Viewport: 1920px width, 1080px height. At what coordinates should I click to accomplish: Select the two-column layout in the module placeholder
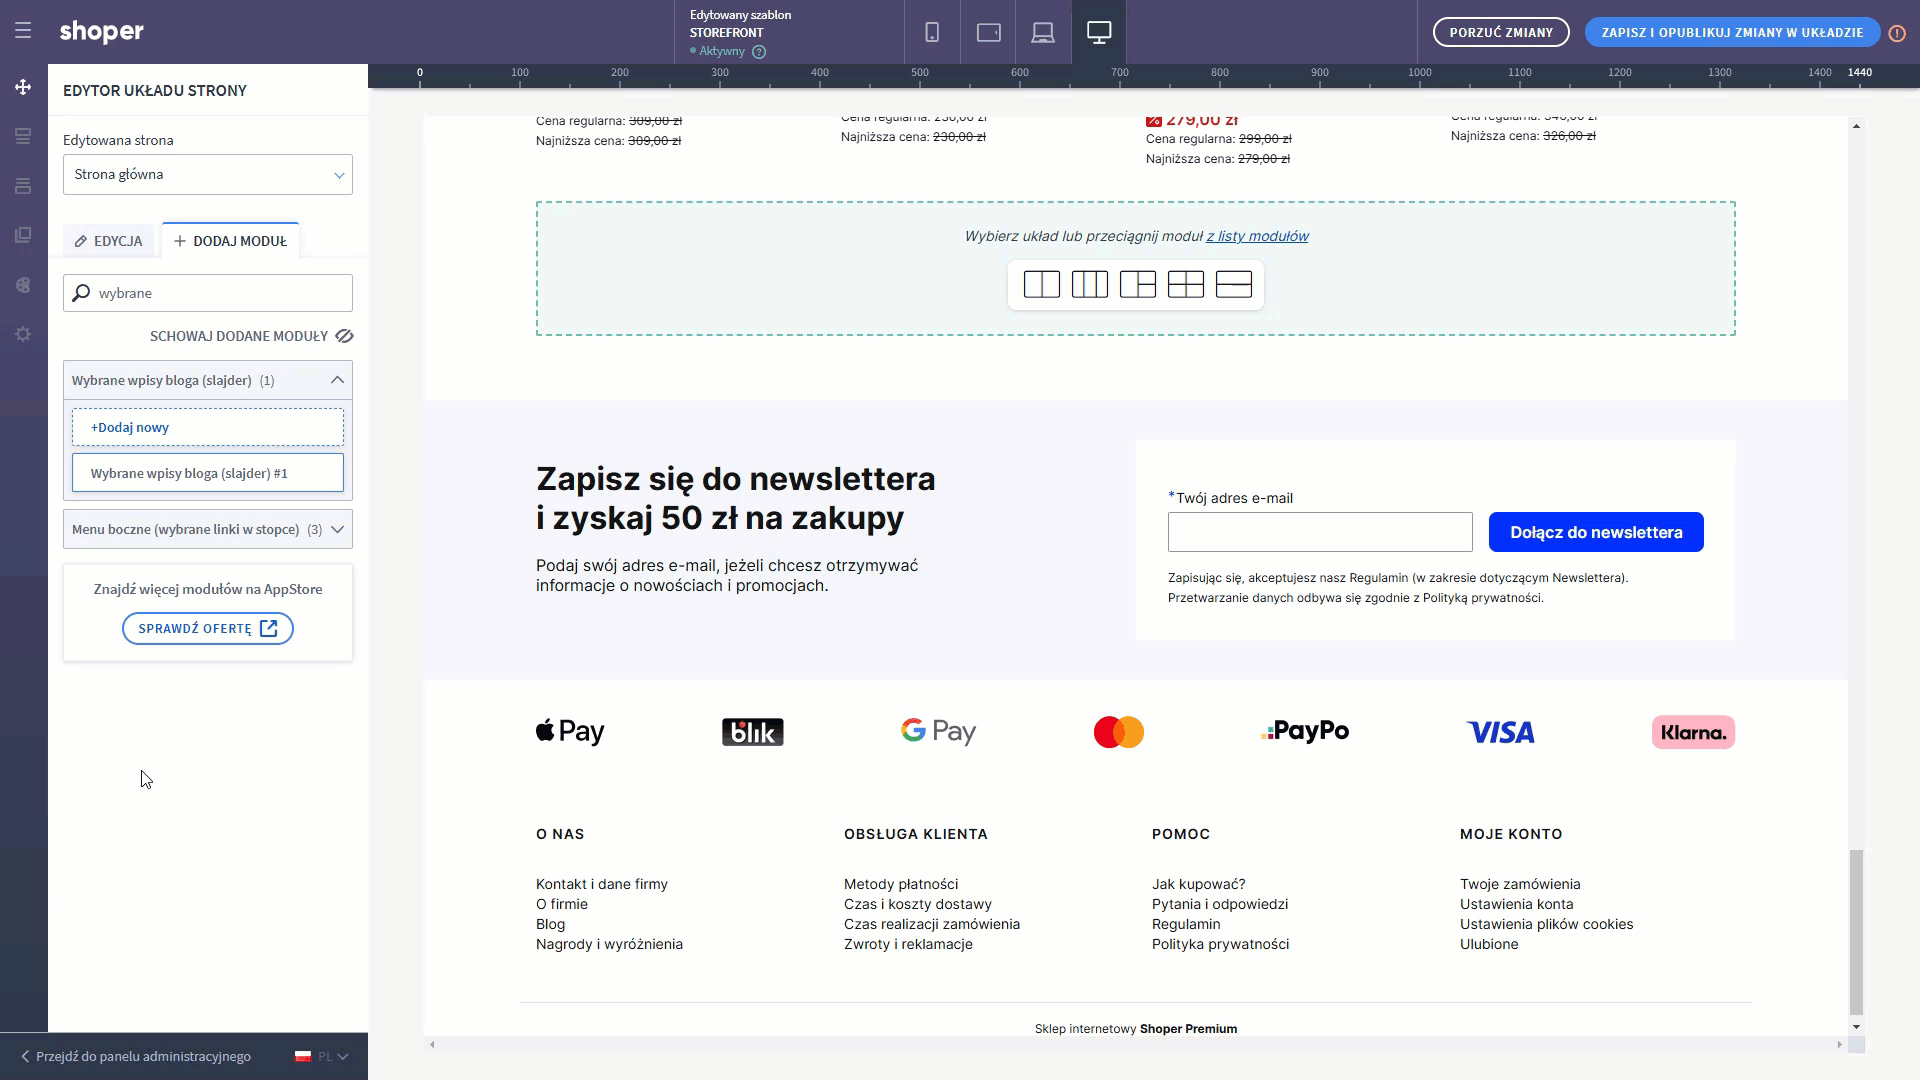tap(1041, 284)
